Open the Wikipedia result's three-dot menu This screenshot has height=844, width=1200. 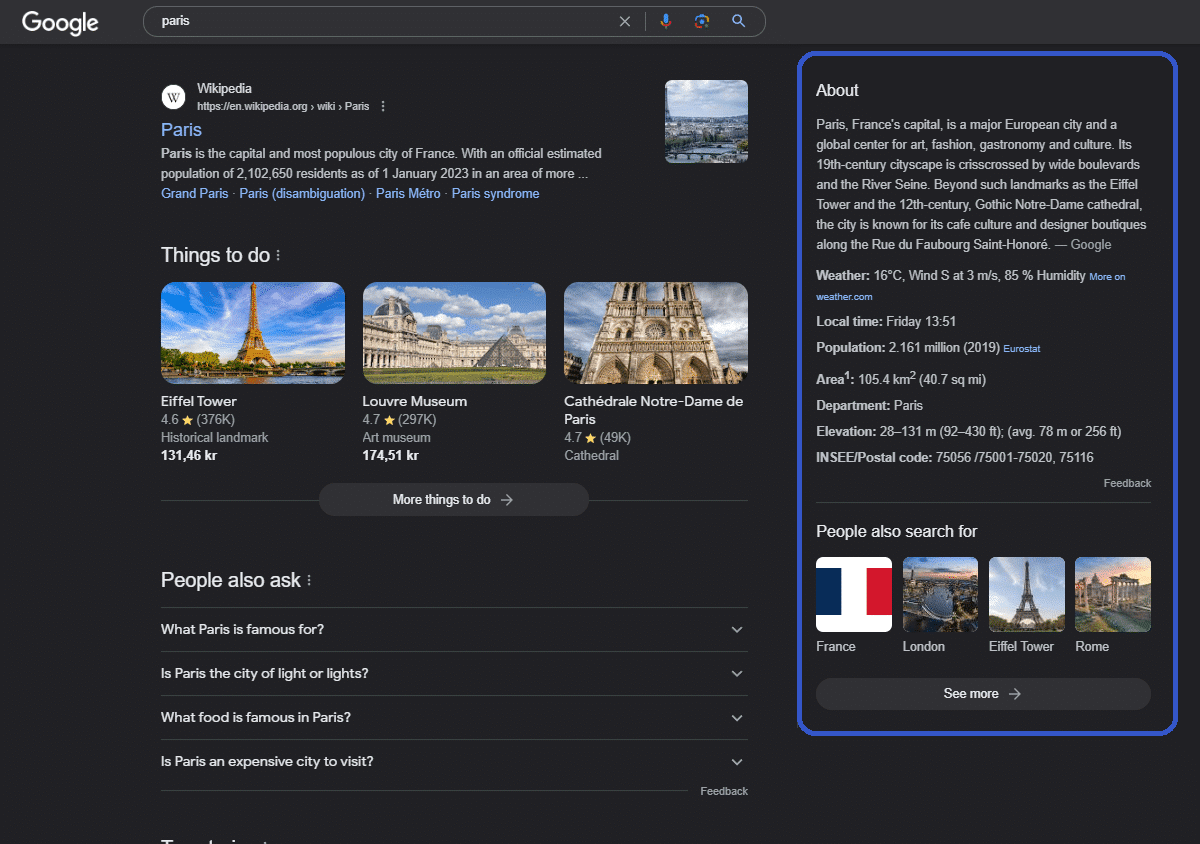point(383,106)
